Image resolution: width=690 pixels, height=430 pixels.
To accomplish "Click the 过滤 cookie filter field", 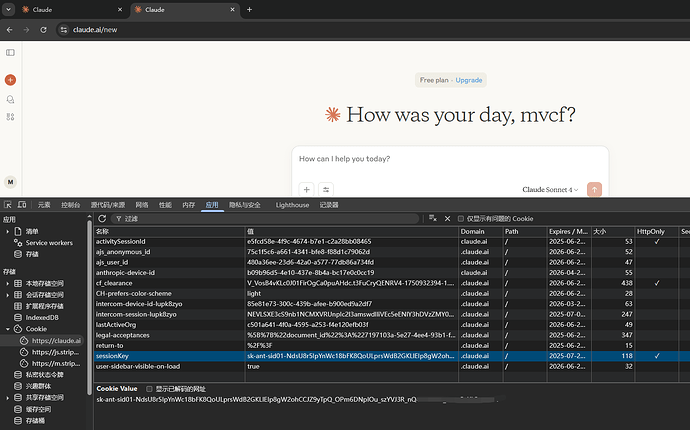I will (264, 219).
